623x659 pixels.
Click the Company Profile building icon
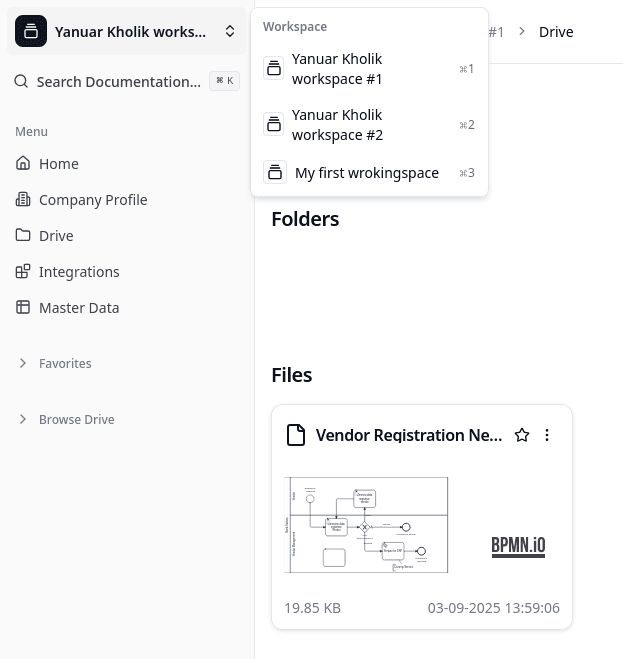click(23, 200)
